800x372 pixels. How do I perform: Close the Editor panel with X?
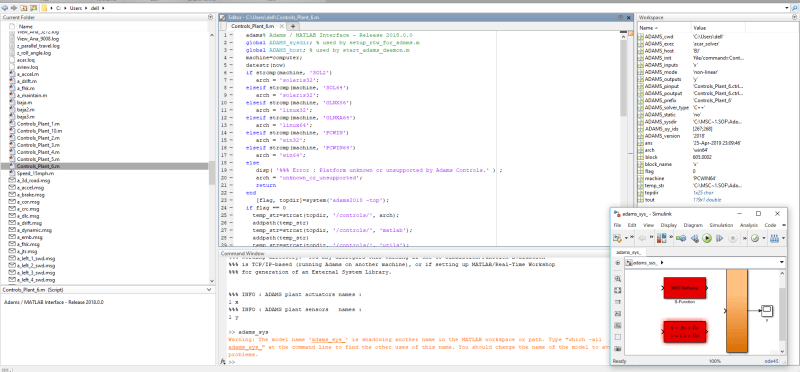tap(630, 17)
